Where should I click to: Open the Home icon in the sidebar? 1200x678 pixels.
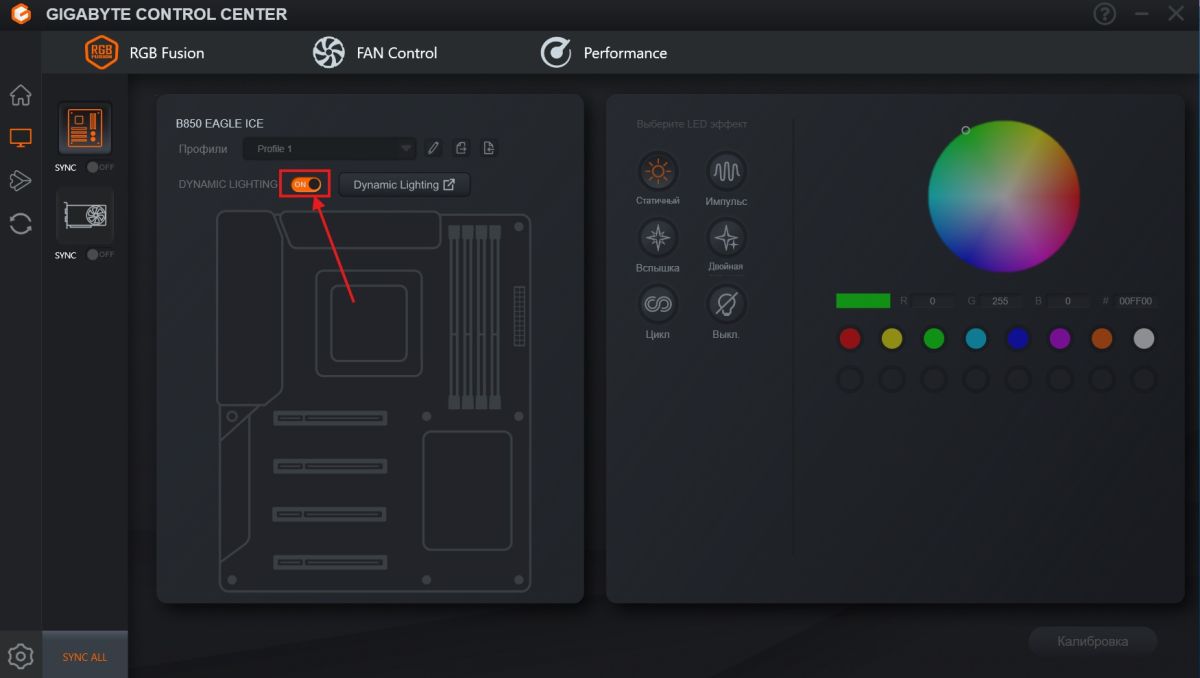[20, 96]
